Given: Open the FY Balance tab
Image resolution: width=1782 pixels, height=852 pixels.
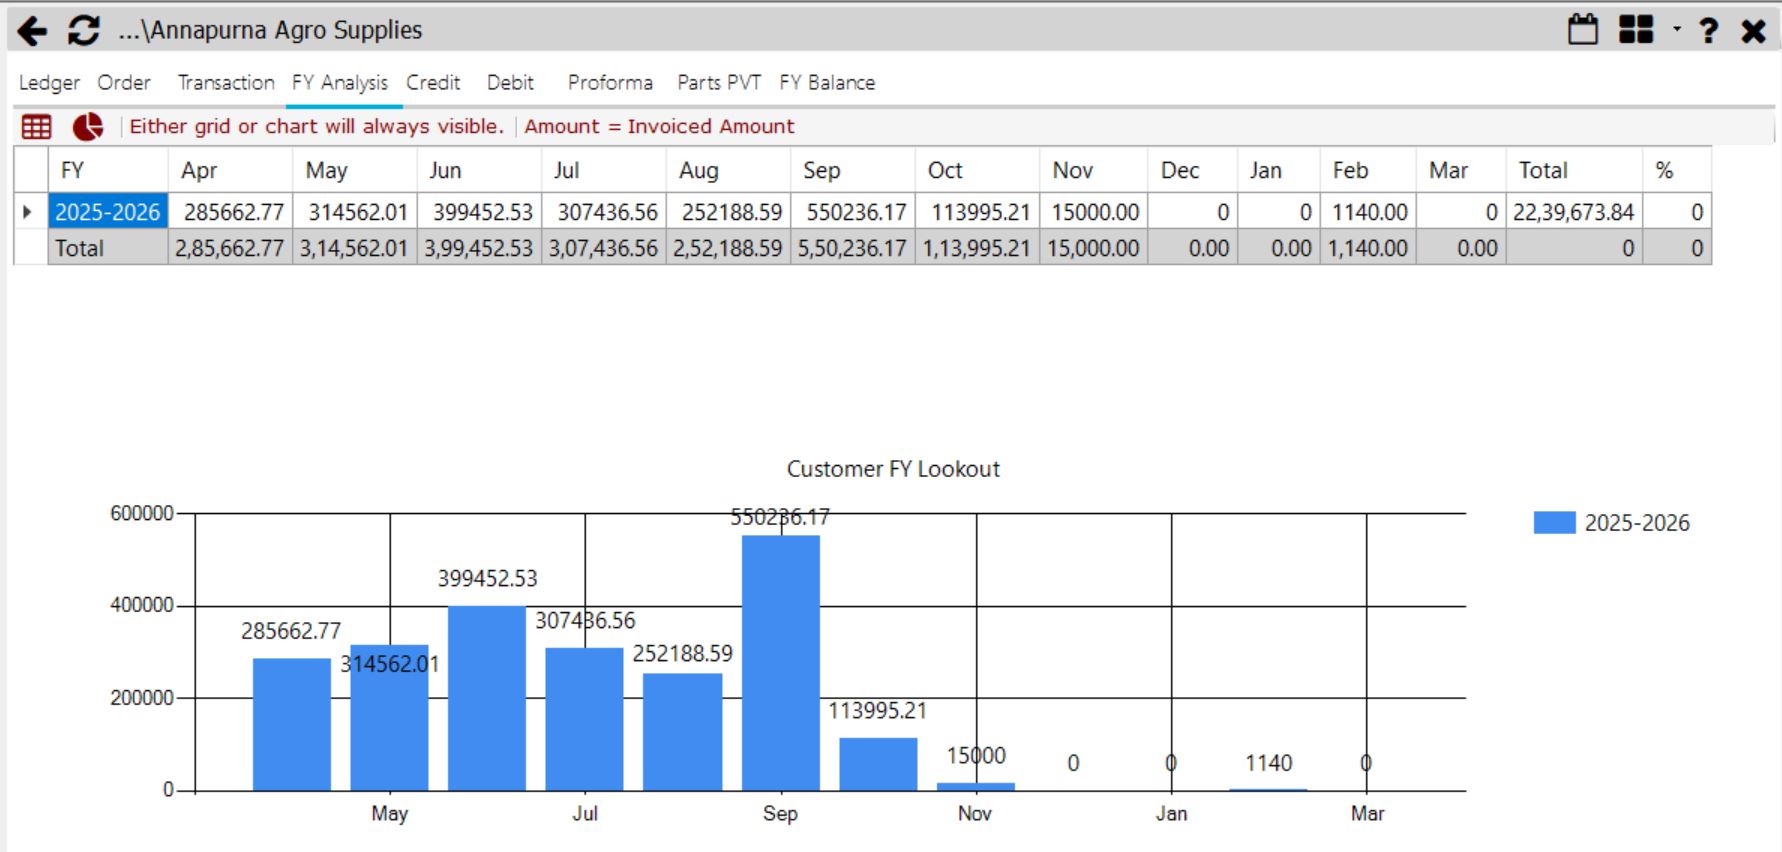Looking at the screenshot, I should [x=827, y=83].
